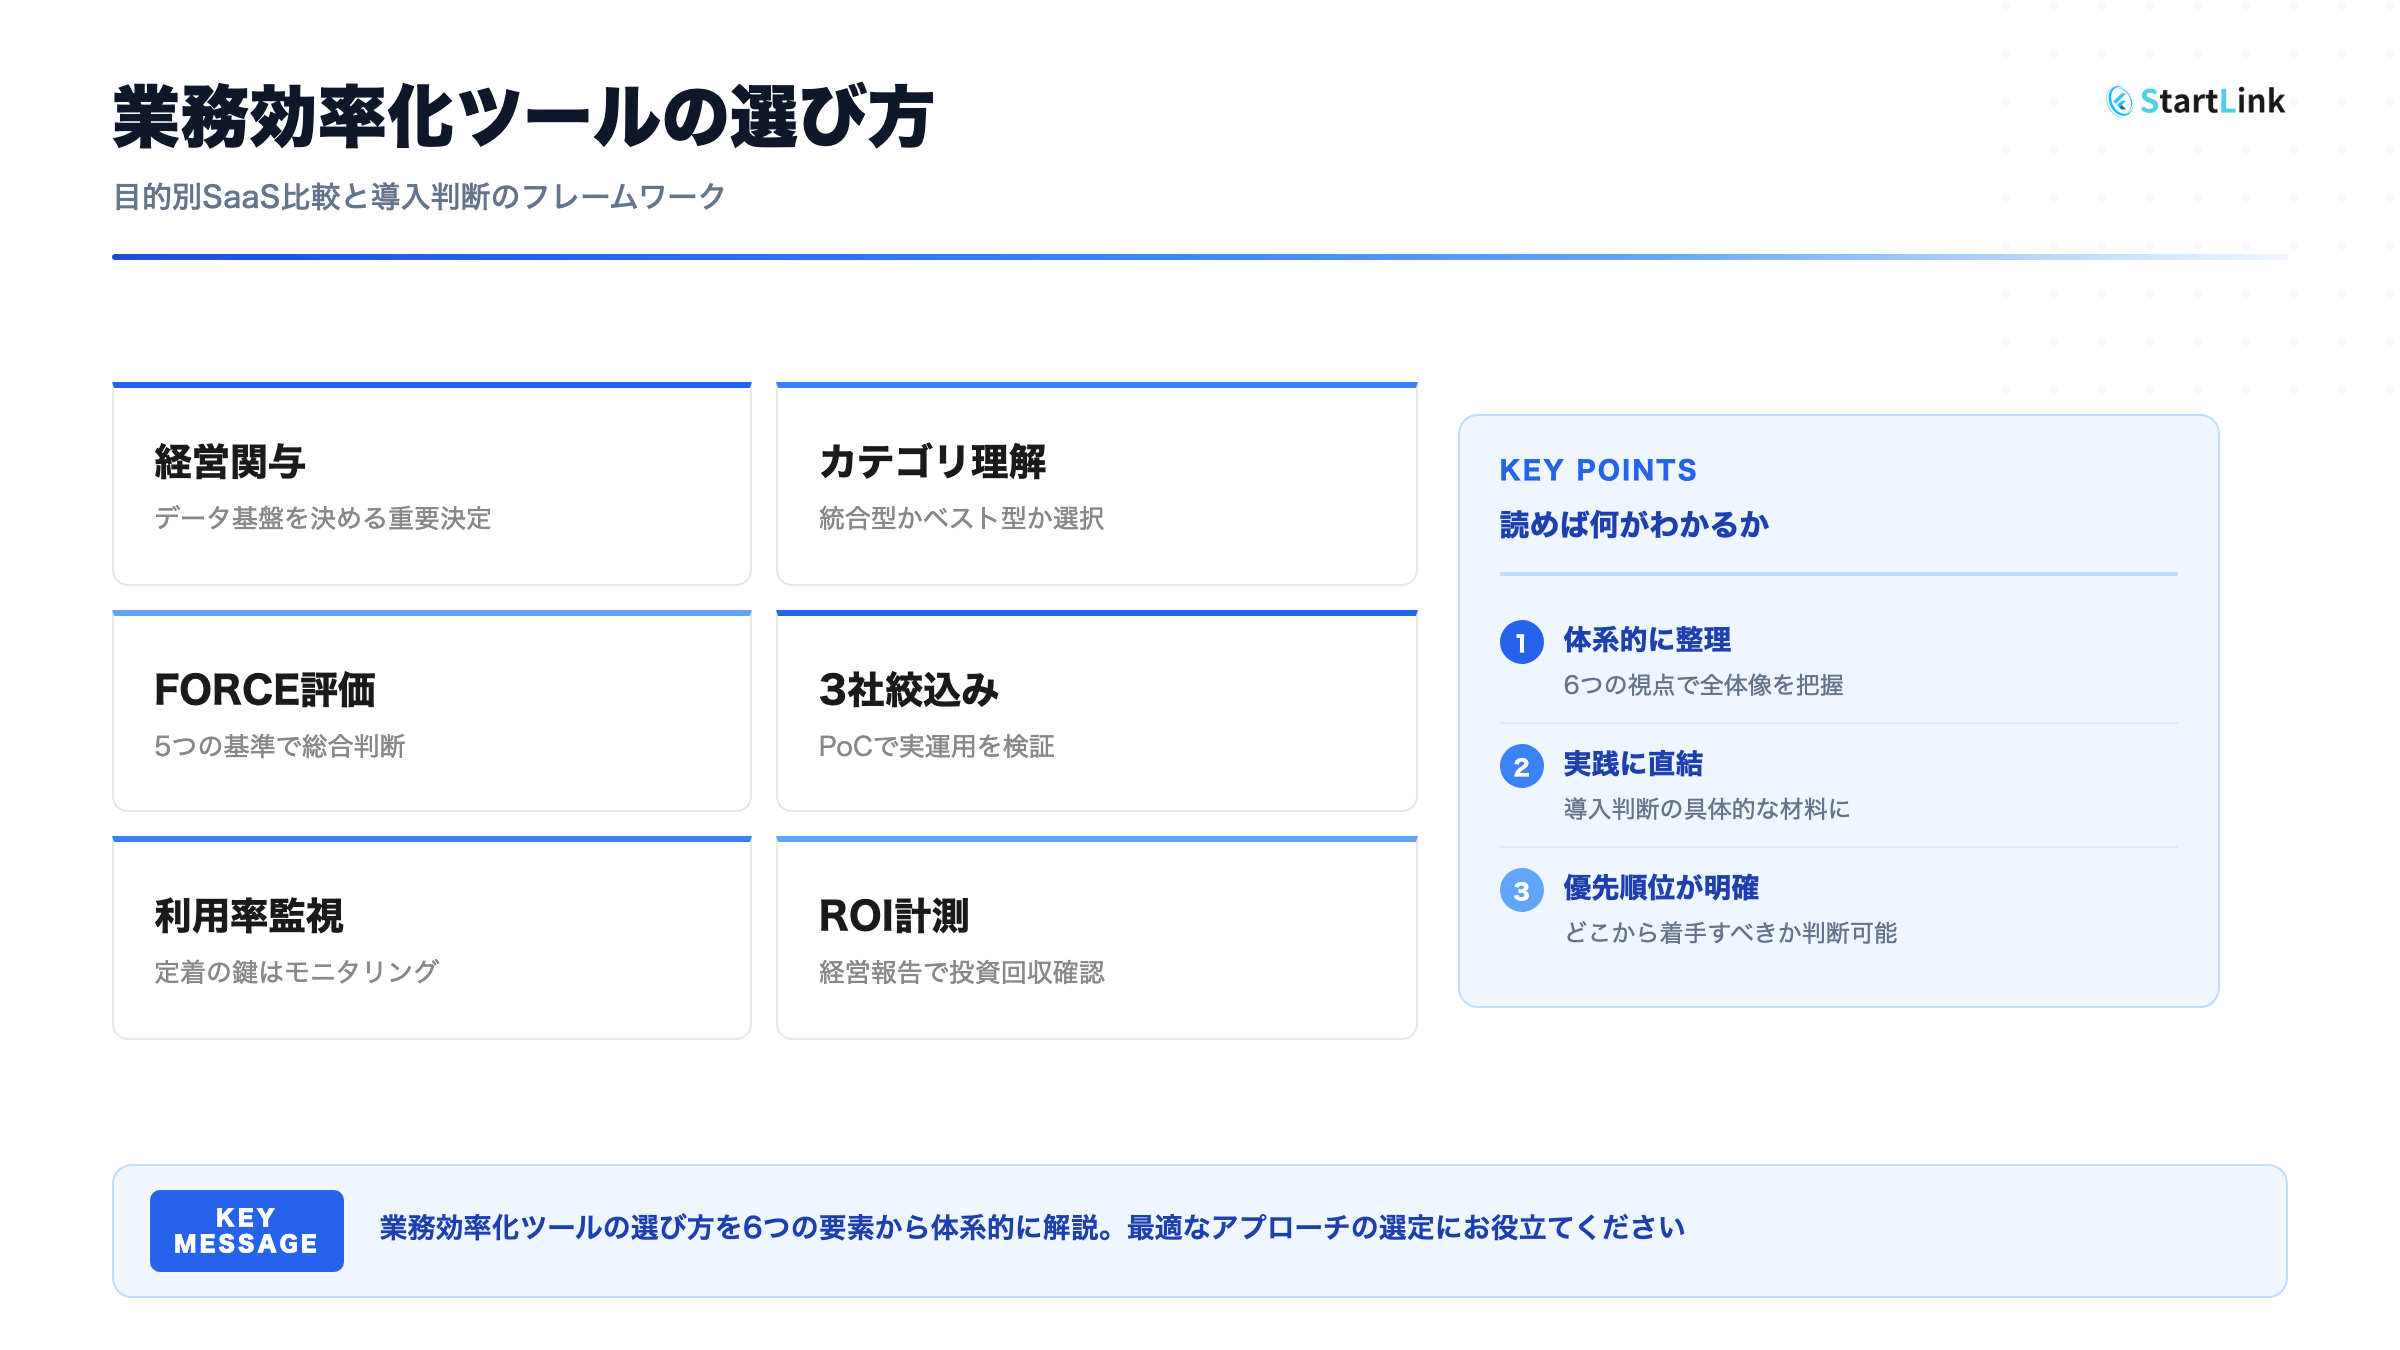Screen dimensions: 2400x1350
Task: Click the number 3 circle badge
Action: coord(1521,890)
